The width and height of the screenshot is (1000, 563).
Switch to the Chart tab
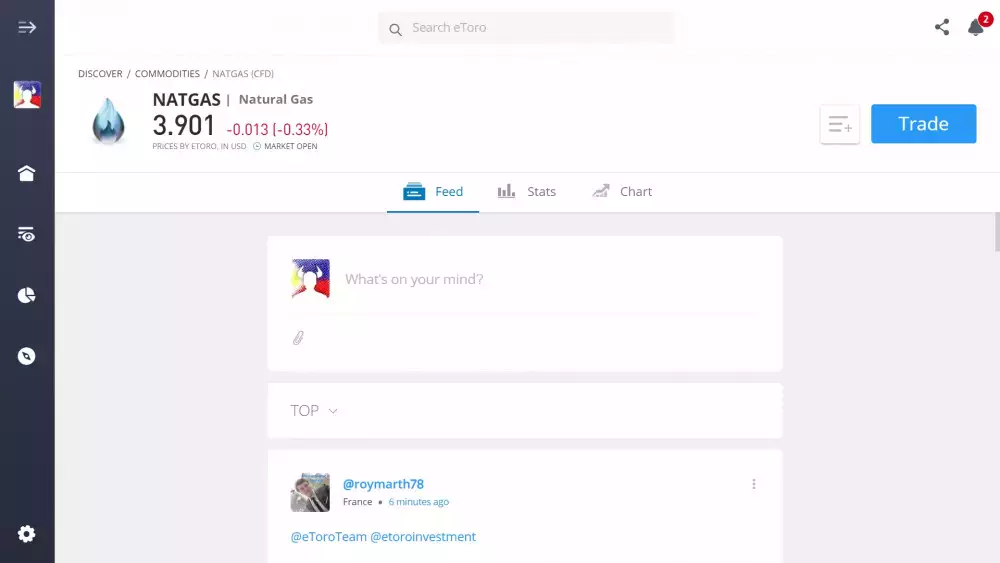coord(622,191)
